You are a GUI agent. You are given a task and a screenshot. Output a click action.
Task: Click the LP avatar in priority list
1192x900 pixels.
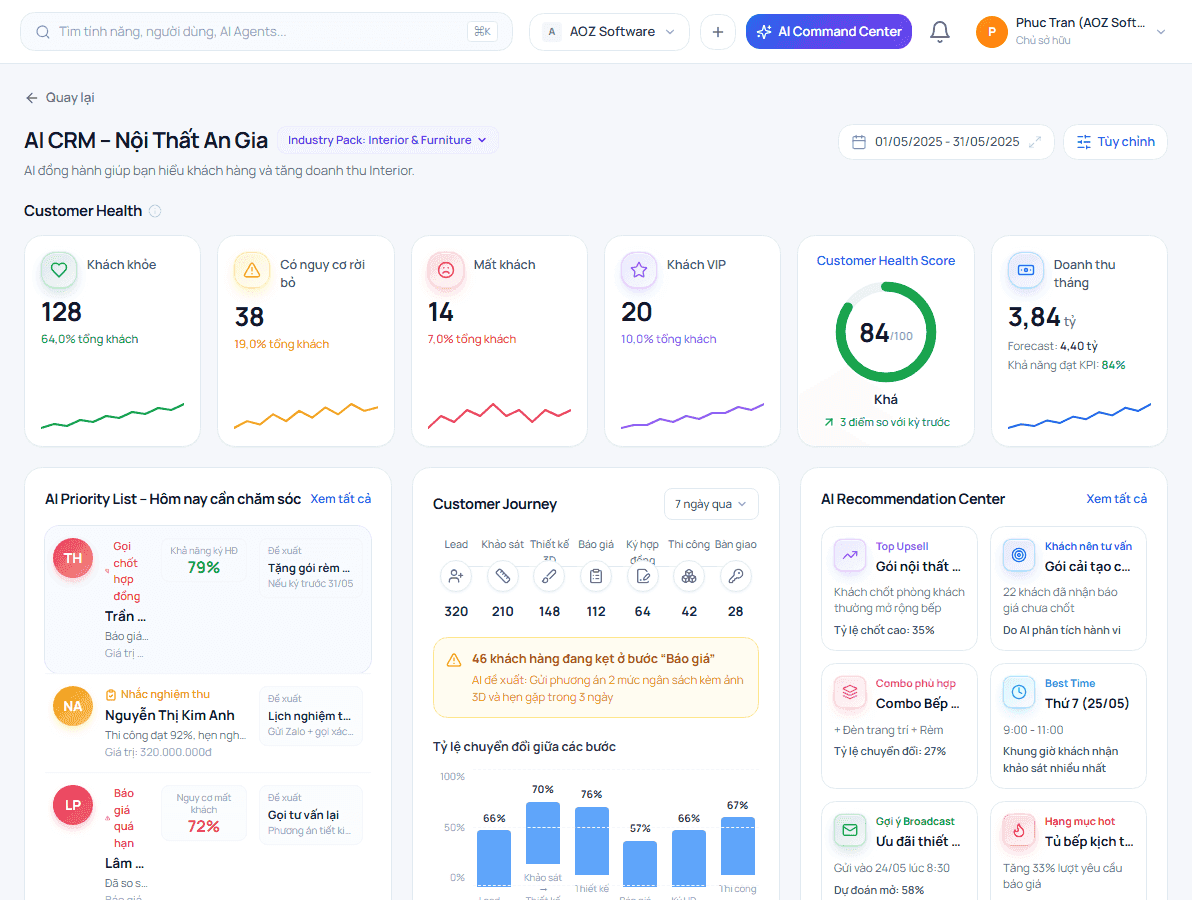[73, 805]
